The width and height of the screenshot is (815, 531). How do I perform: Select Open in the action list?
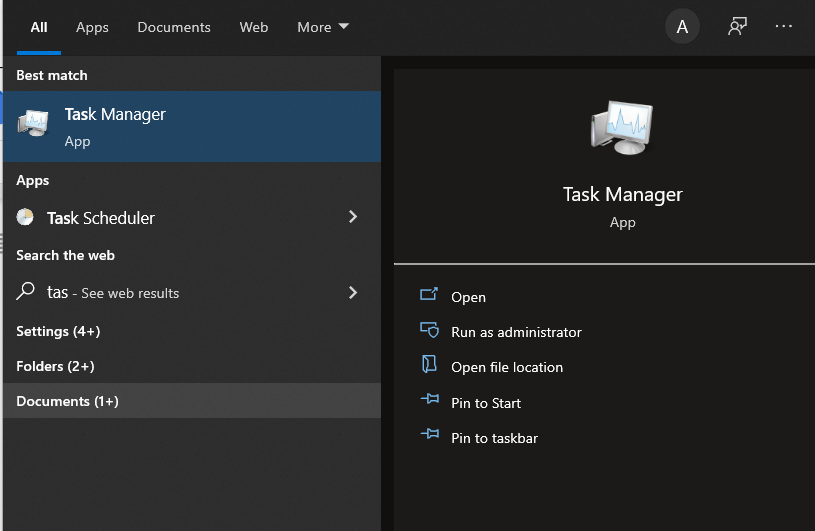[468, 297]
